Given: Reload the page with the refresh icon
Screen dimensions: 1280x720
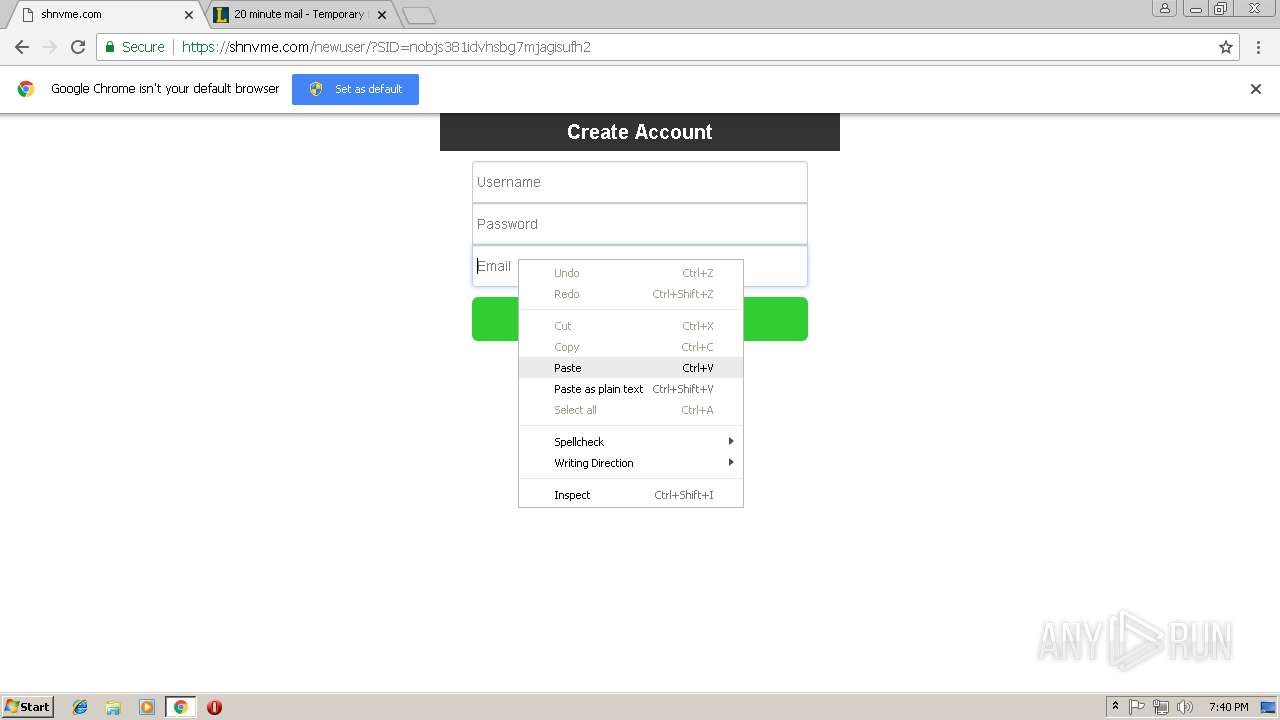Looking at the screenshot, I should (x=78, y=47).
